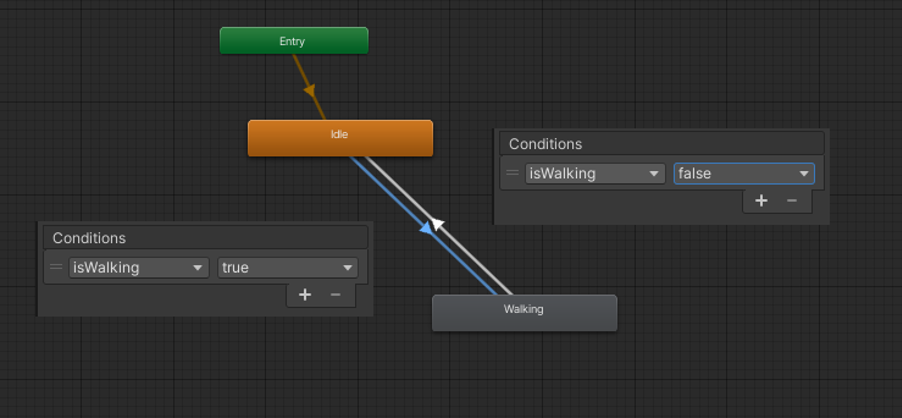
Task: Select the orange Entry transition arrow
Action: point(309,90)
